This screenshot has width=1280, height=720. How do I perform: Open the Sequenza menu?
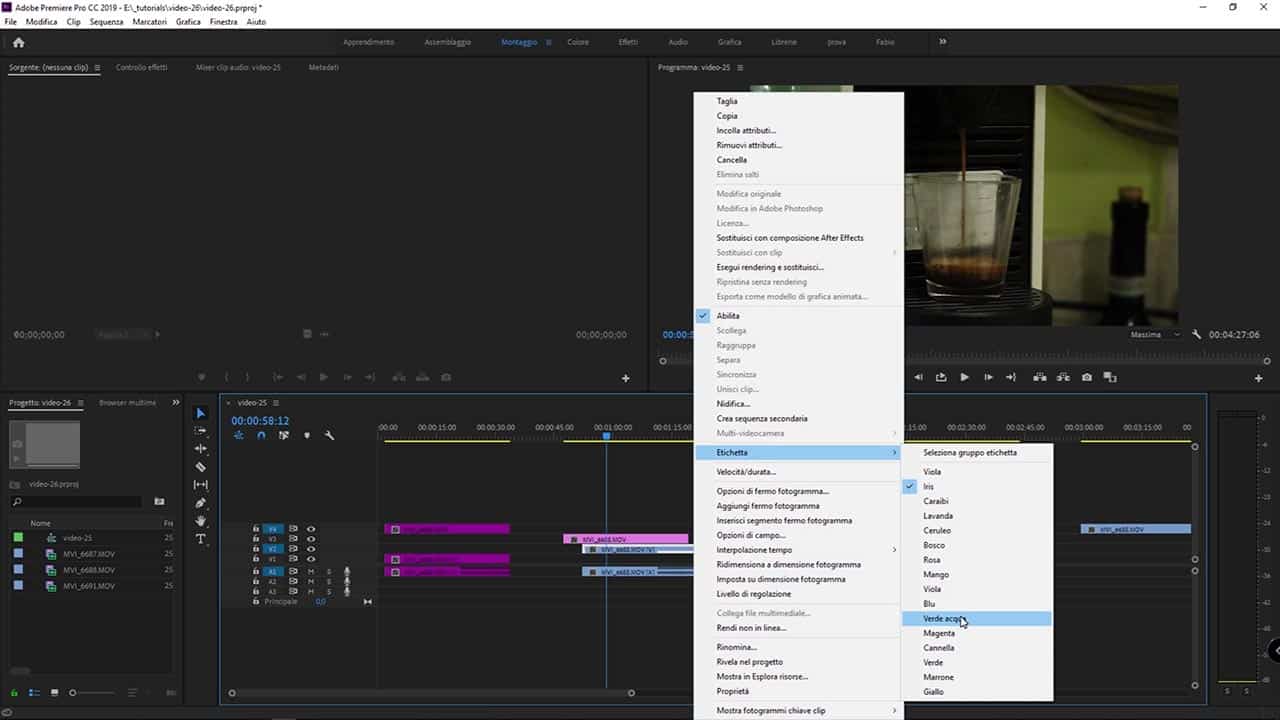(106, 22)
